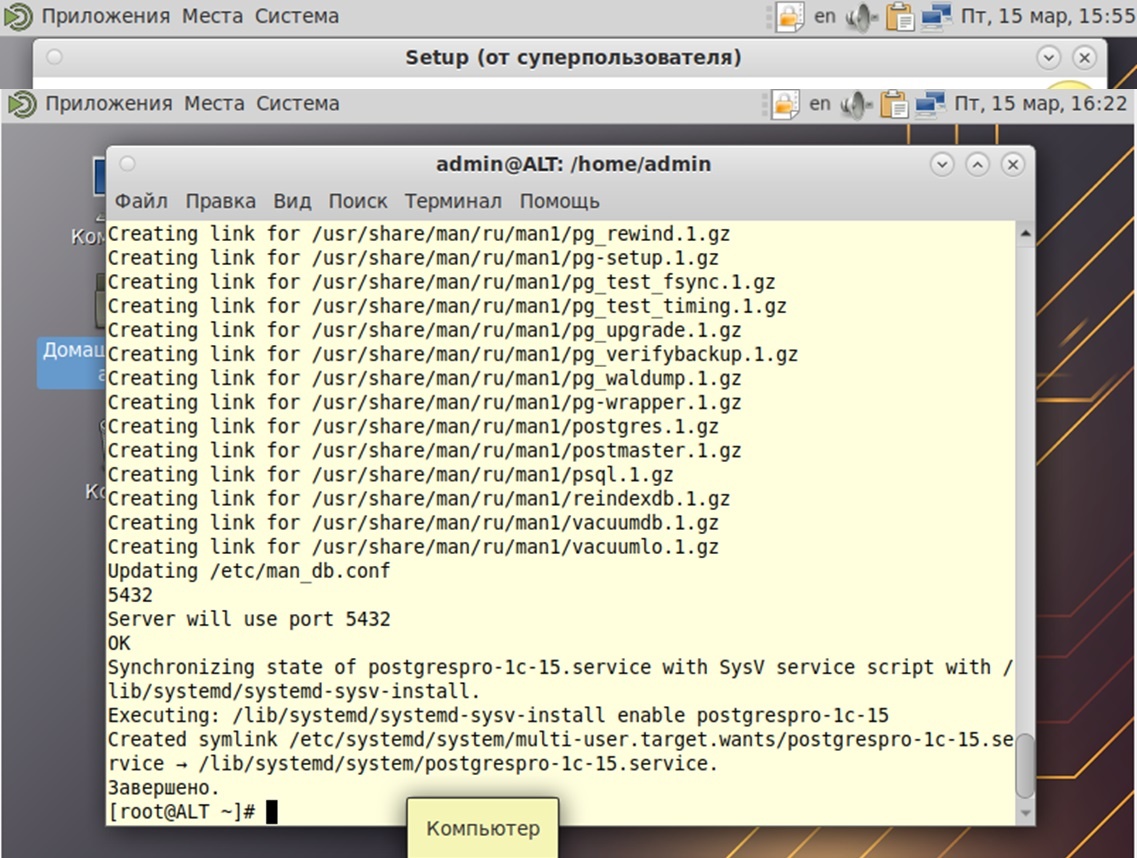Viewport: 1137px width, 858px height.
Task: Open Приложения menu in the 16:22 panel
Action: pos(109,104)
